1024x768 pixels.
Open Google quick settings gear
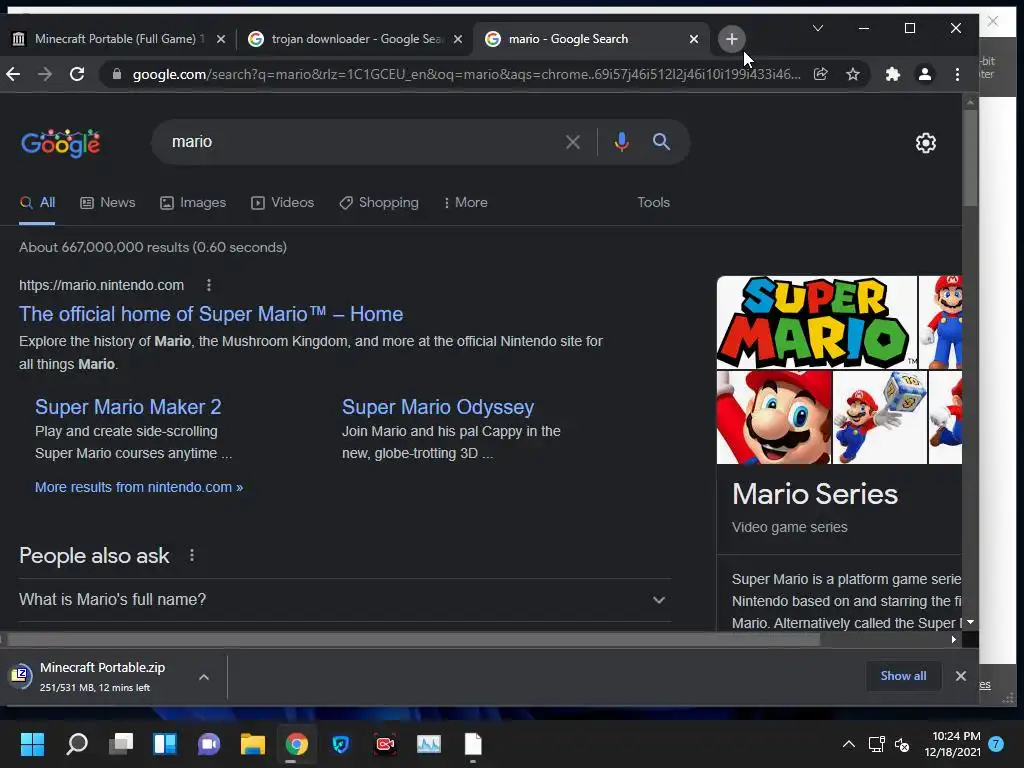click(925, 142)
